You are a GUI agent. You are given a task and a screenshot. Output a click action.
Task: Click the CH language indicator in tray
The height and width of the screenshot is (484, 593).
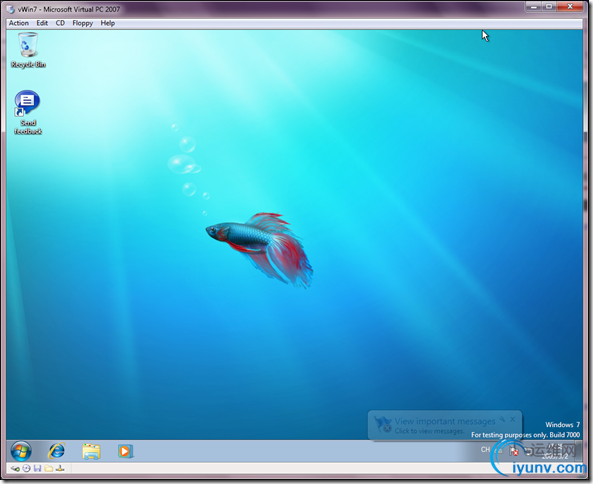coord(485,450)
